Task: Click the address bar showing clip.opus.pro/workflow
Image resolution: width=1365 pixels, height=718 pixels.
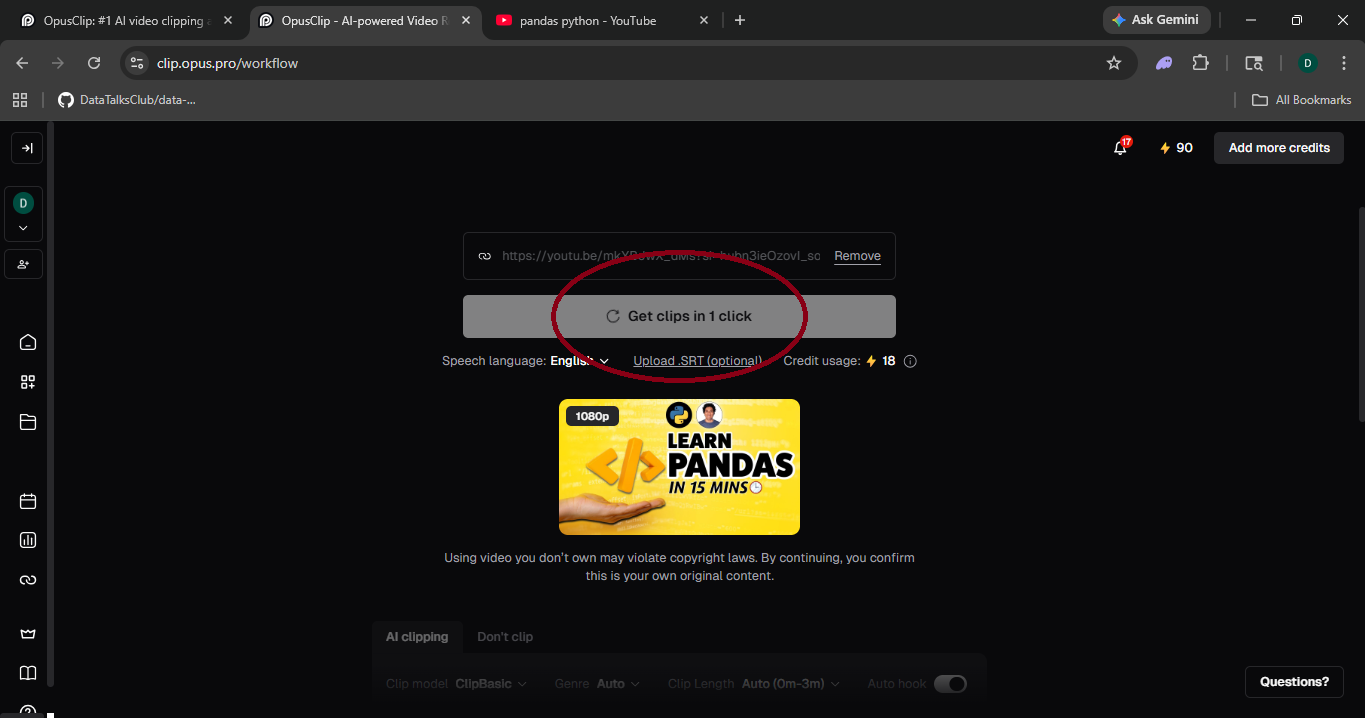Action: 628,63
